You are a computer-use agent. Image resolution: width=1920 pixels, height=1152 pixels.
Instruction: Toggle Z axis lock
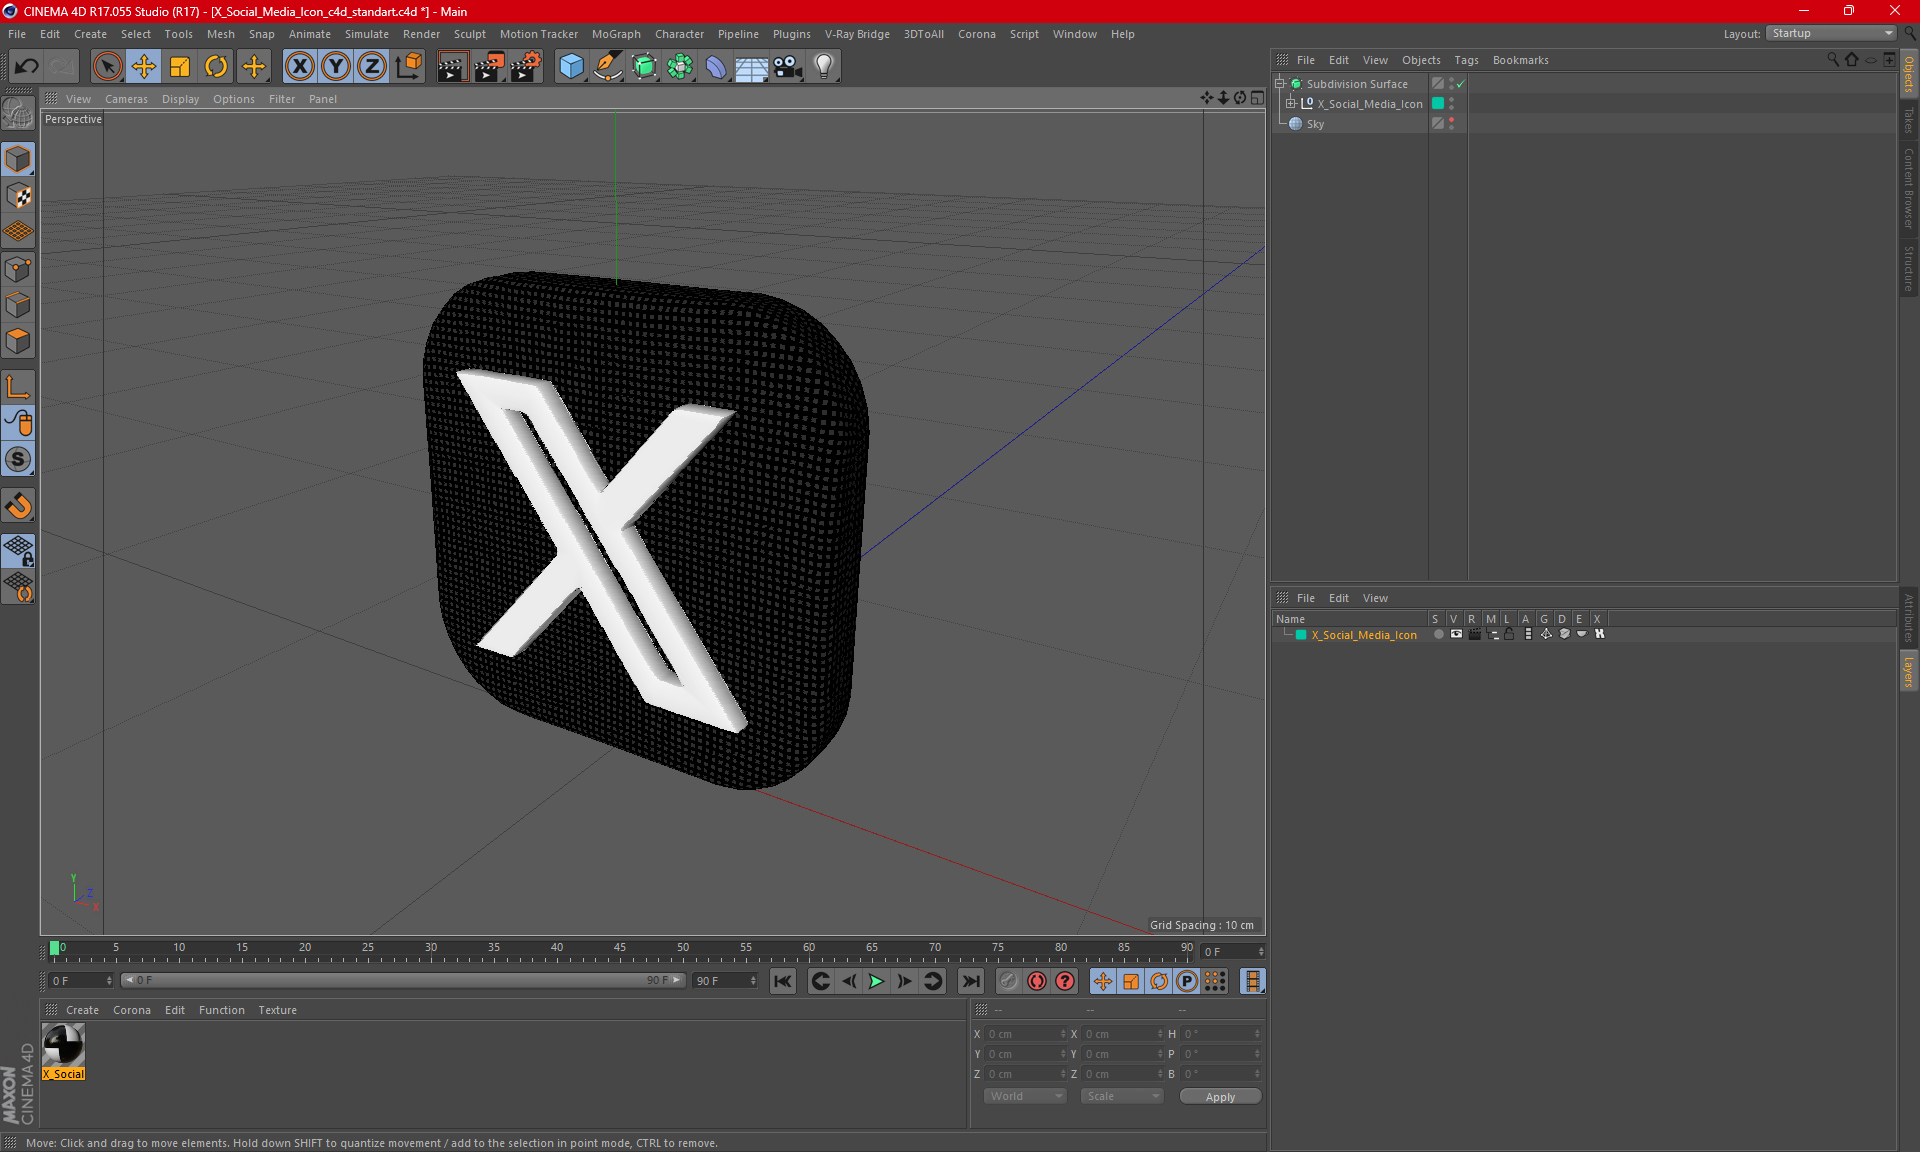[372, 67]
